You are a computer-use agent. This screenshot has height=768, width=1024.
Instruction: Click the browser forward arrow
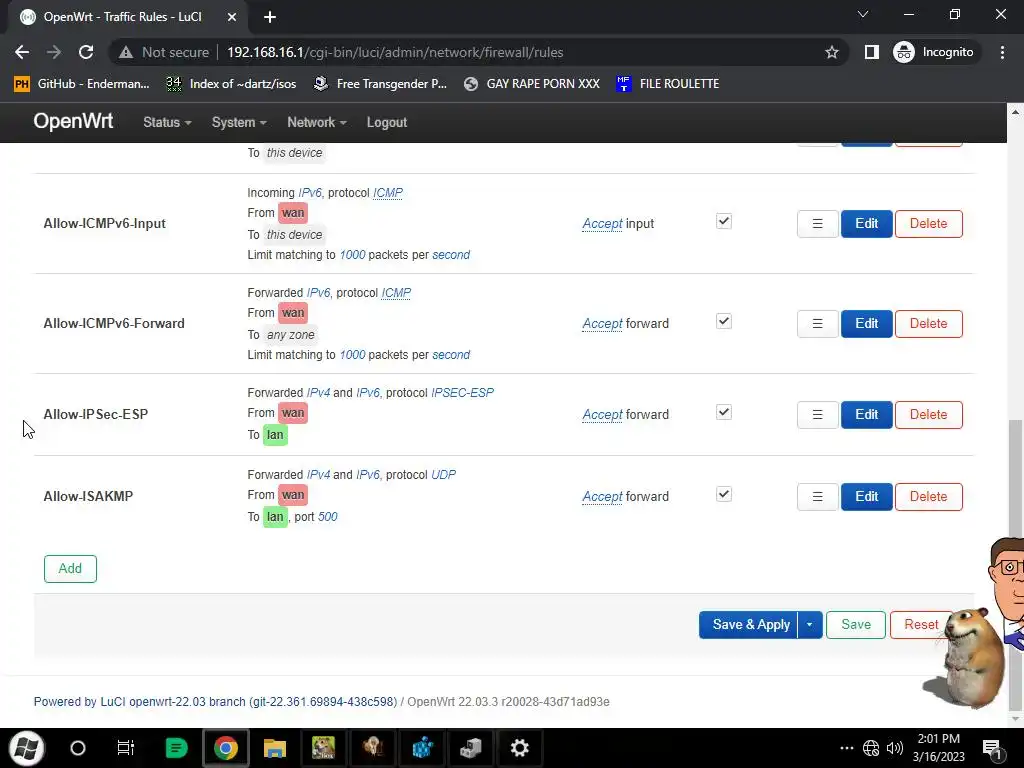[54, 52]
